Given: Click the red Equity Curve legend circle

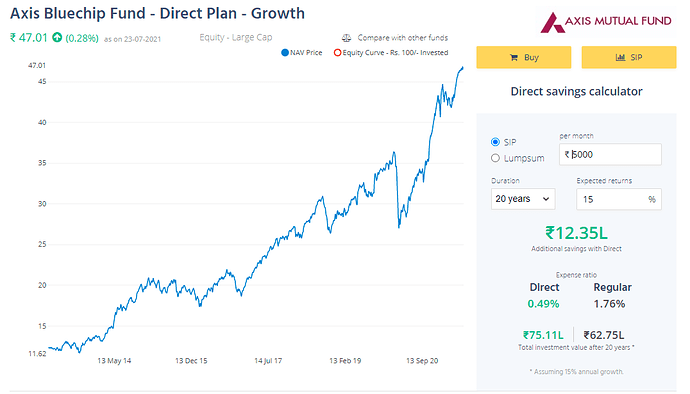Looking at the screenshot, I should 337,53.
